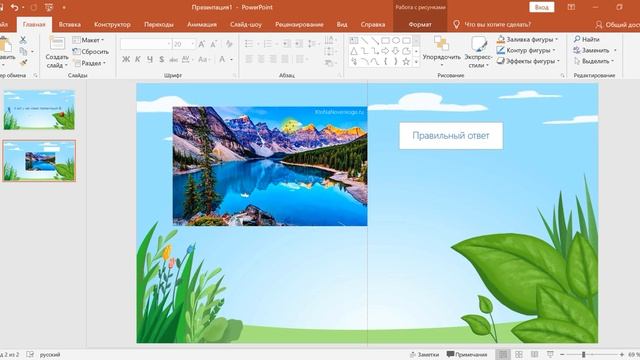Click the Undo arrow in title bar
The width and height of the screenshot is (640, 360).
[x=15, y=7]
